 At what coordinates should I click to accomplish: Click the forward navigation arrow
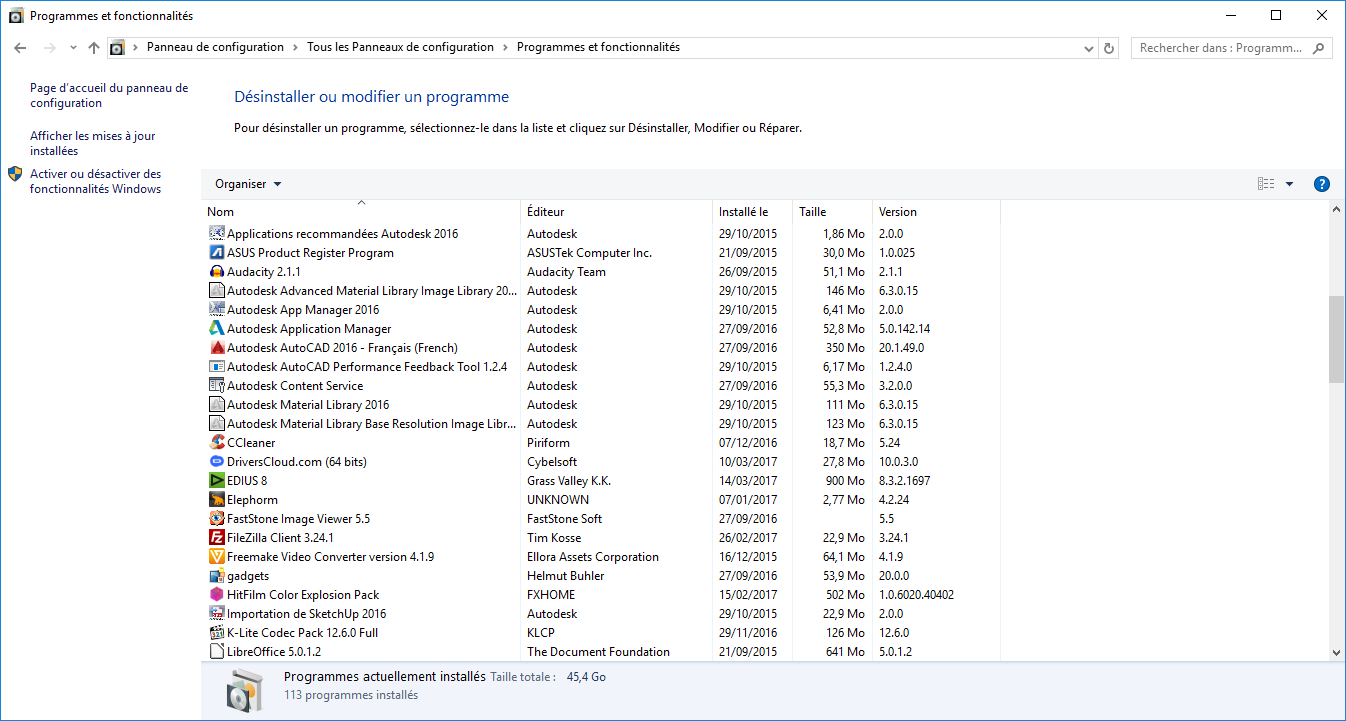click(x=50, y=47)
